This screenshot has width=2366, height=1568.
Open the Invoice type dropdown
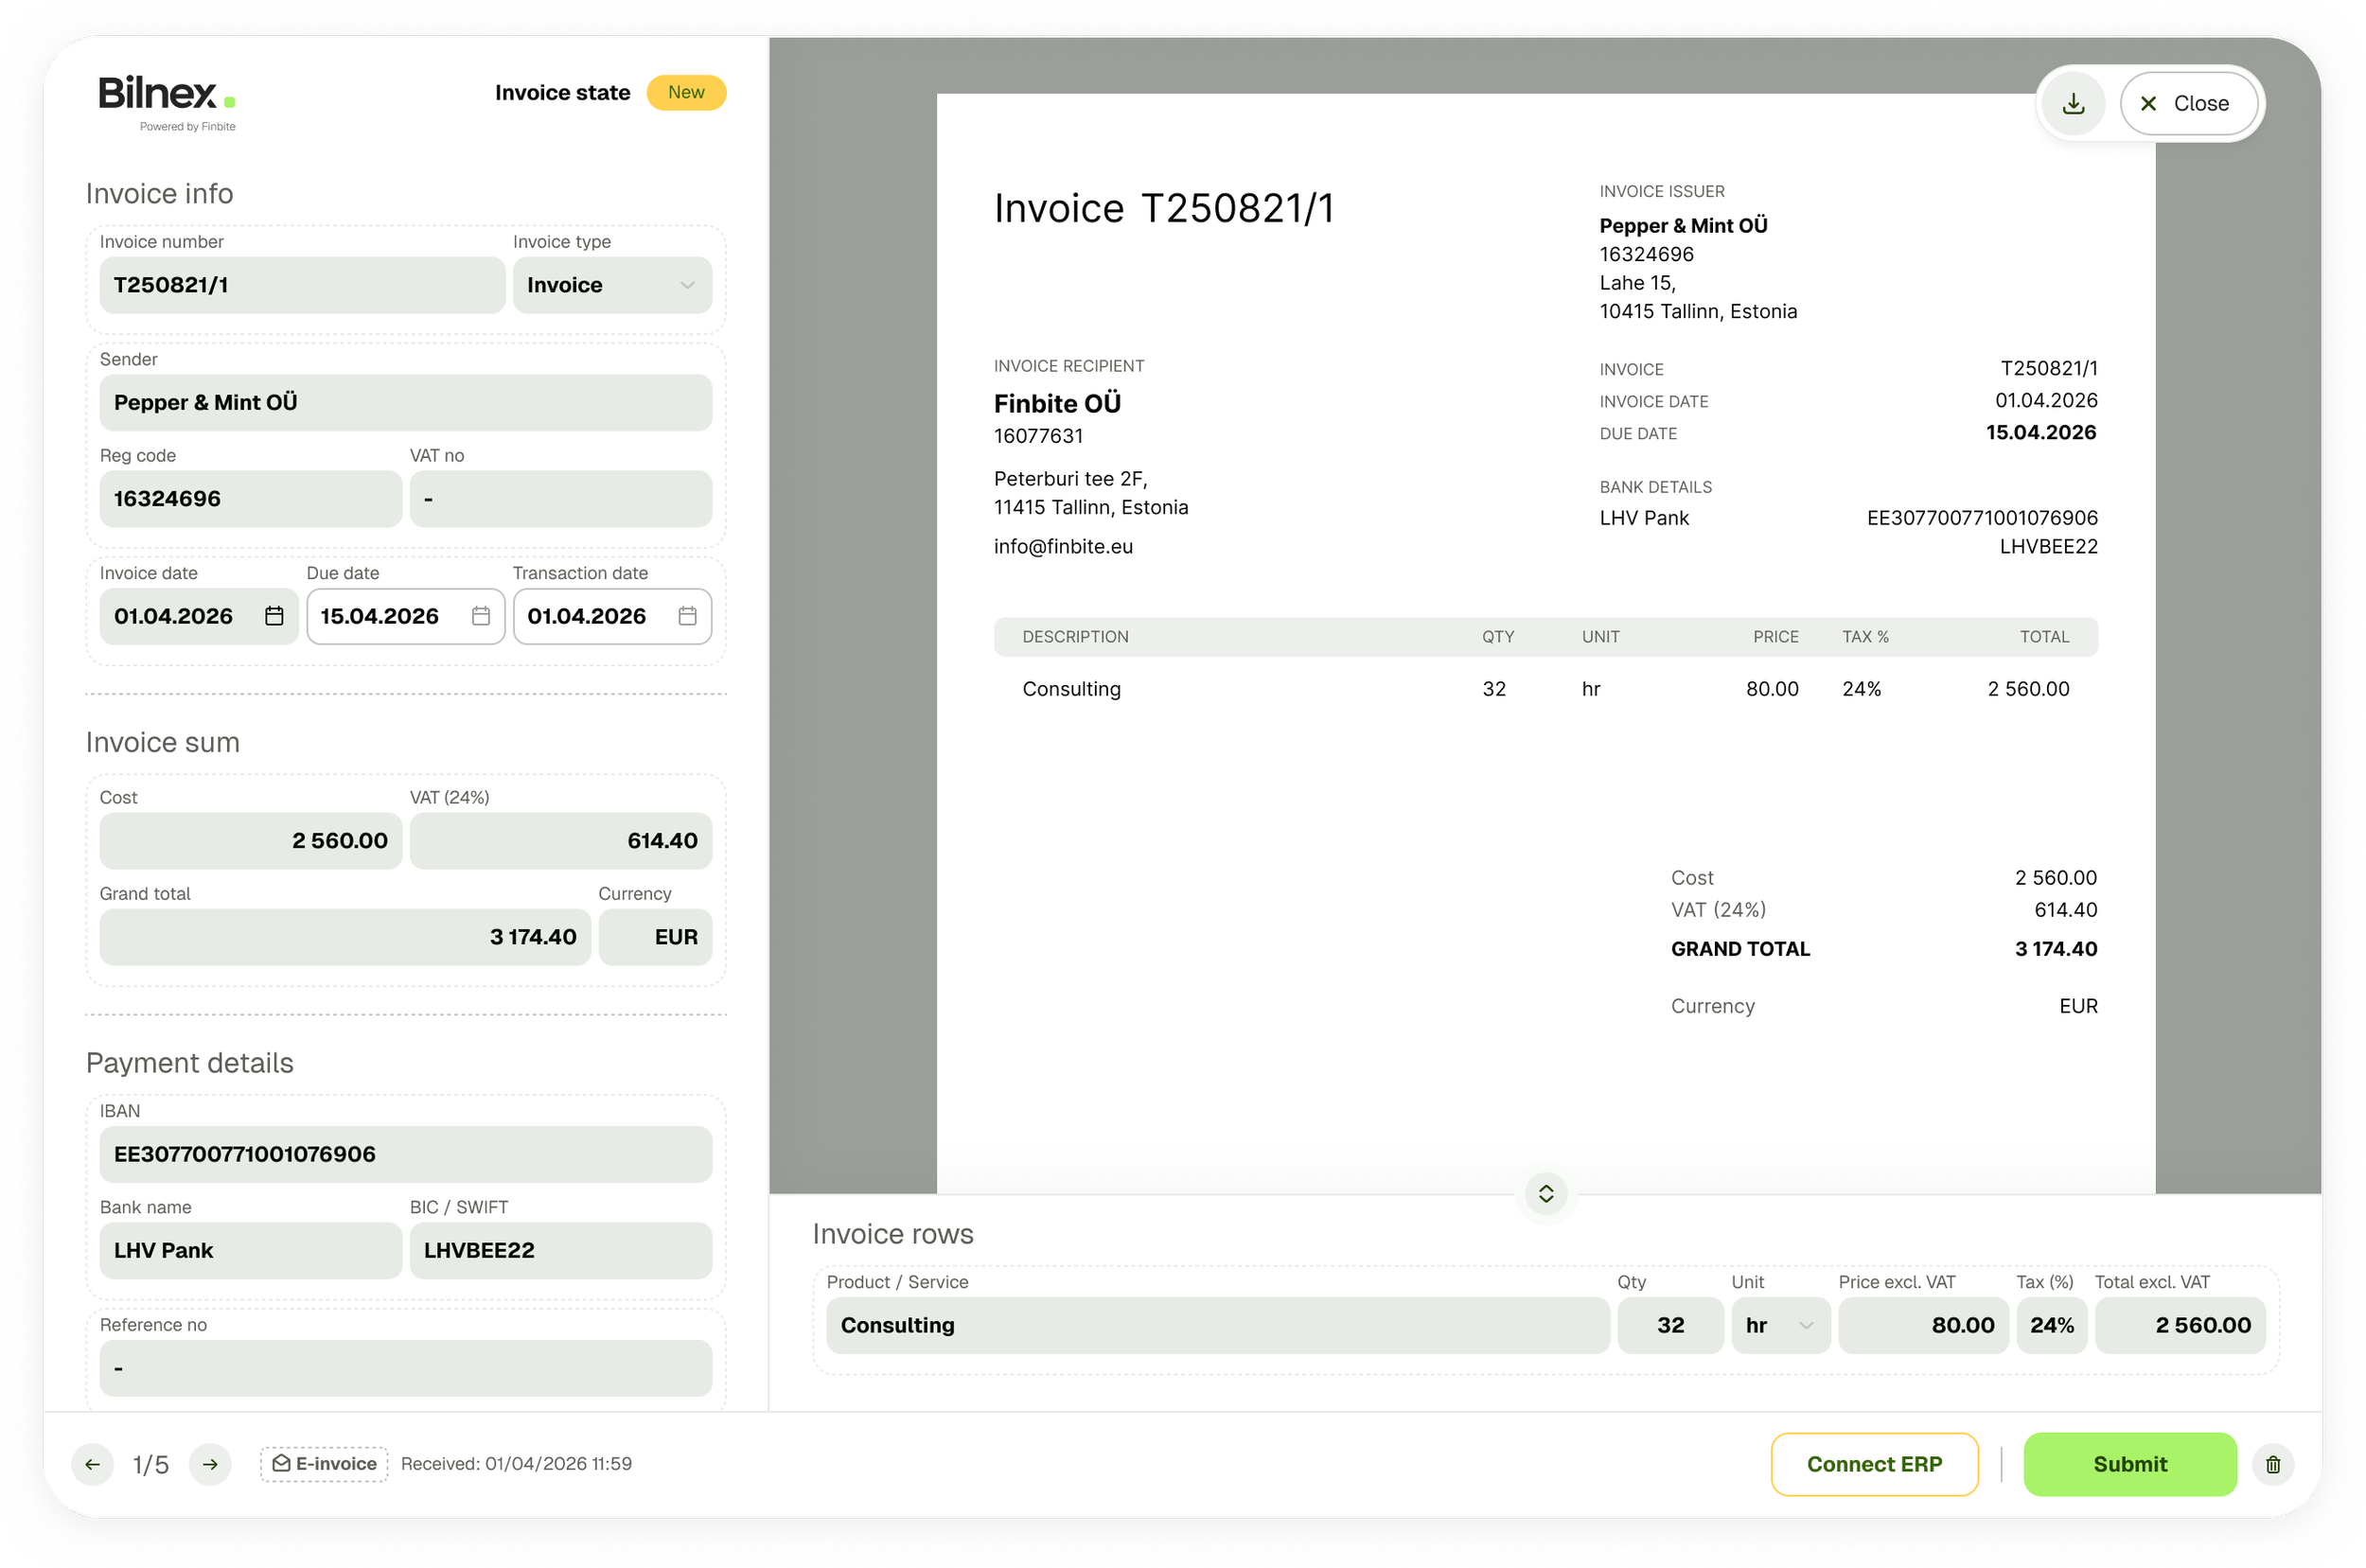coord(612,285)
